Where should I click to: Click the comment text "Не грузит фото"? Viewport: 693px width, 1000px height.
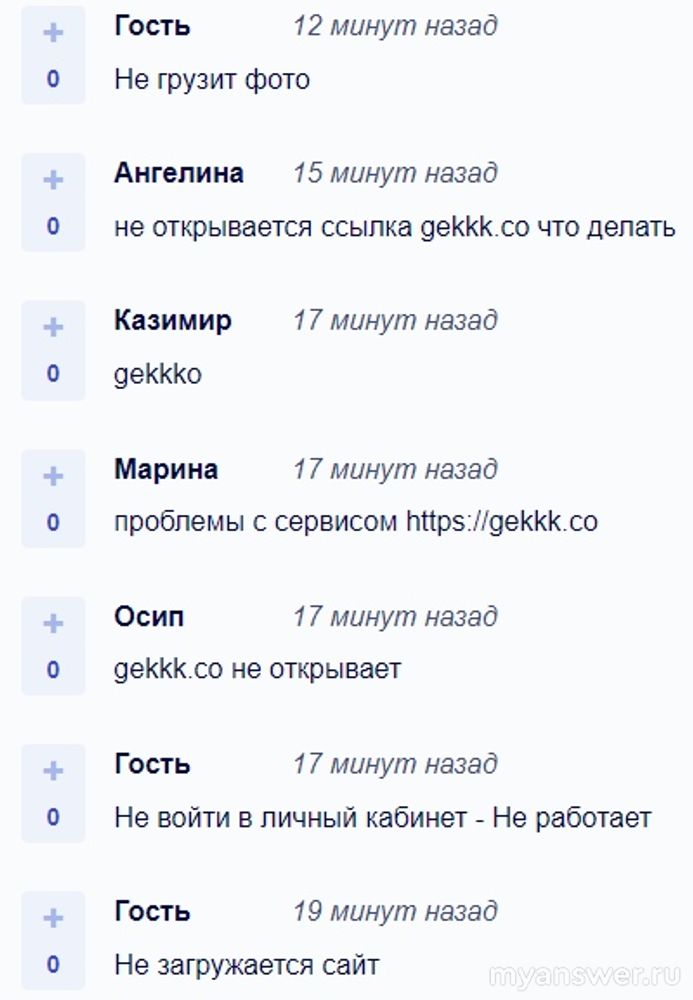(x=212, y=79)
